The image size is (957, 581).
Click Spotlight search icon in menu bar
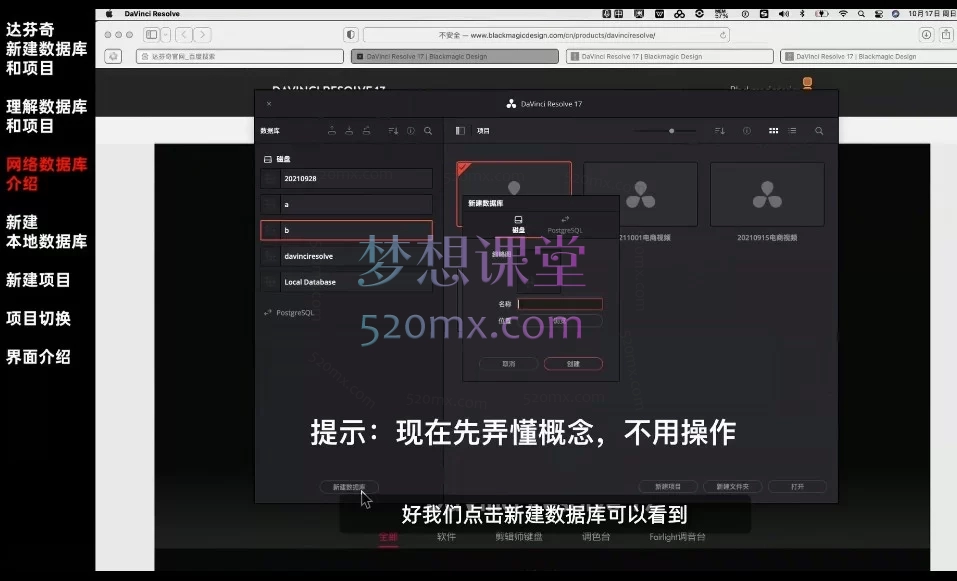click(861, 13)
